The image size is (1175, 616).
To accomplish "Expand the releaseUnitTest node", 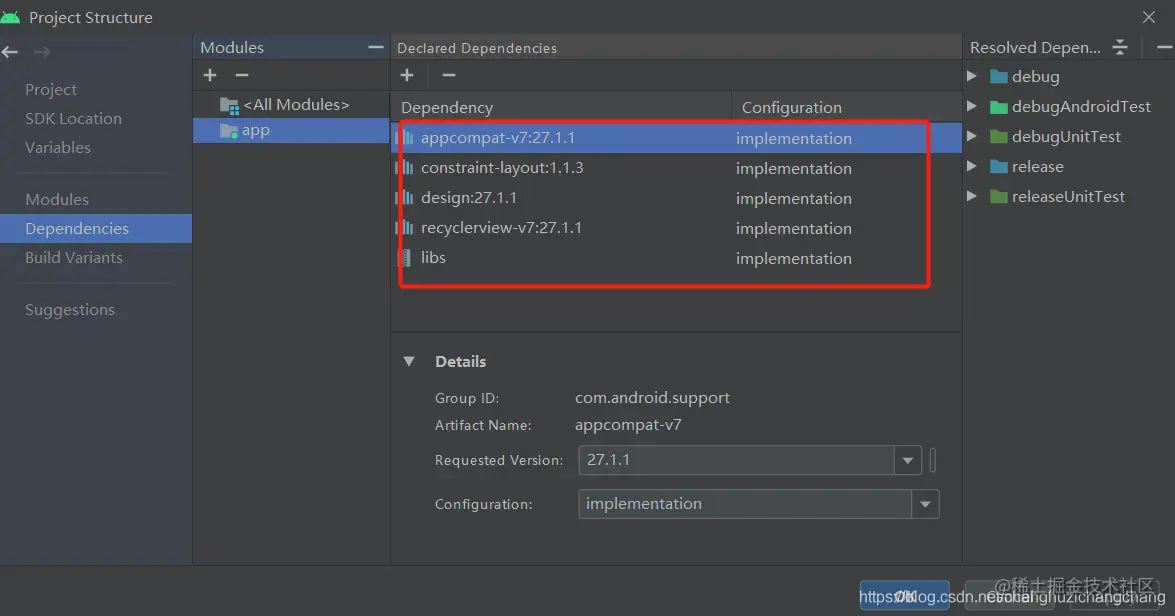I will [972, 196].
